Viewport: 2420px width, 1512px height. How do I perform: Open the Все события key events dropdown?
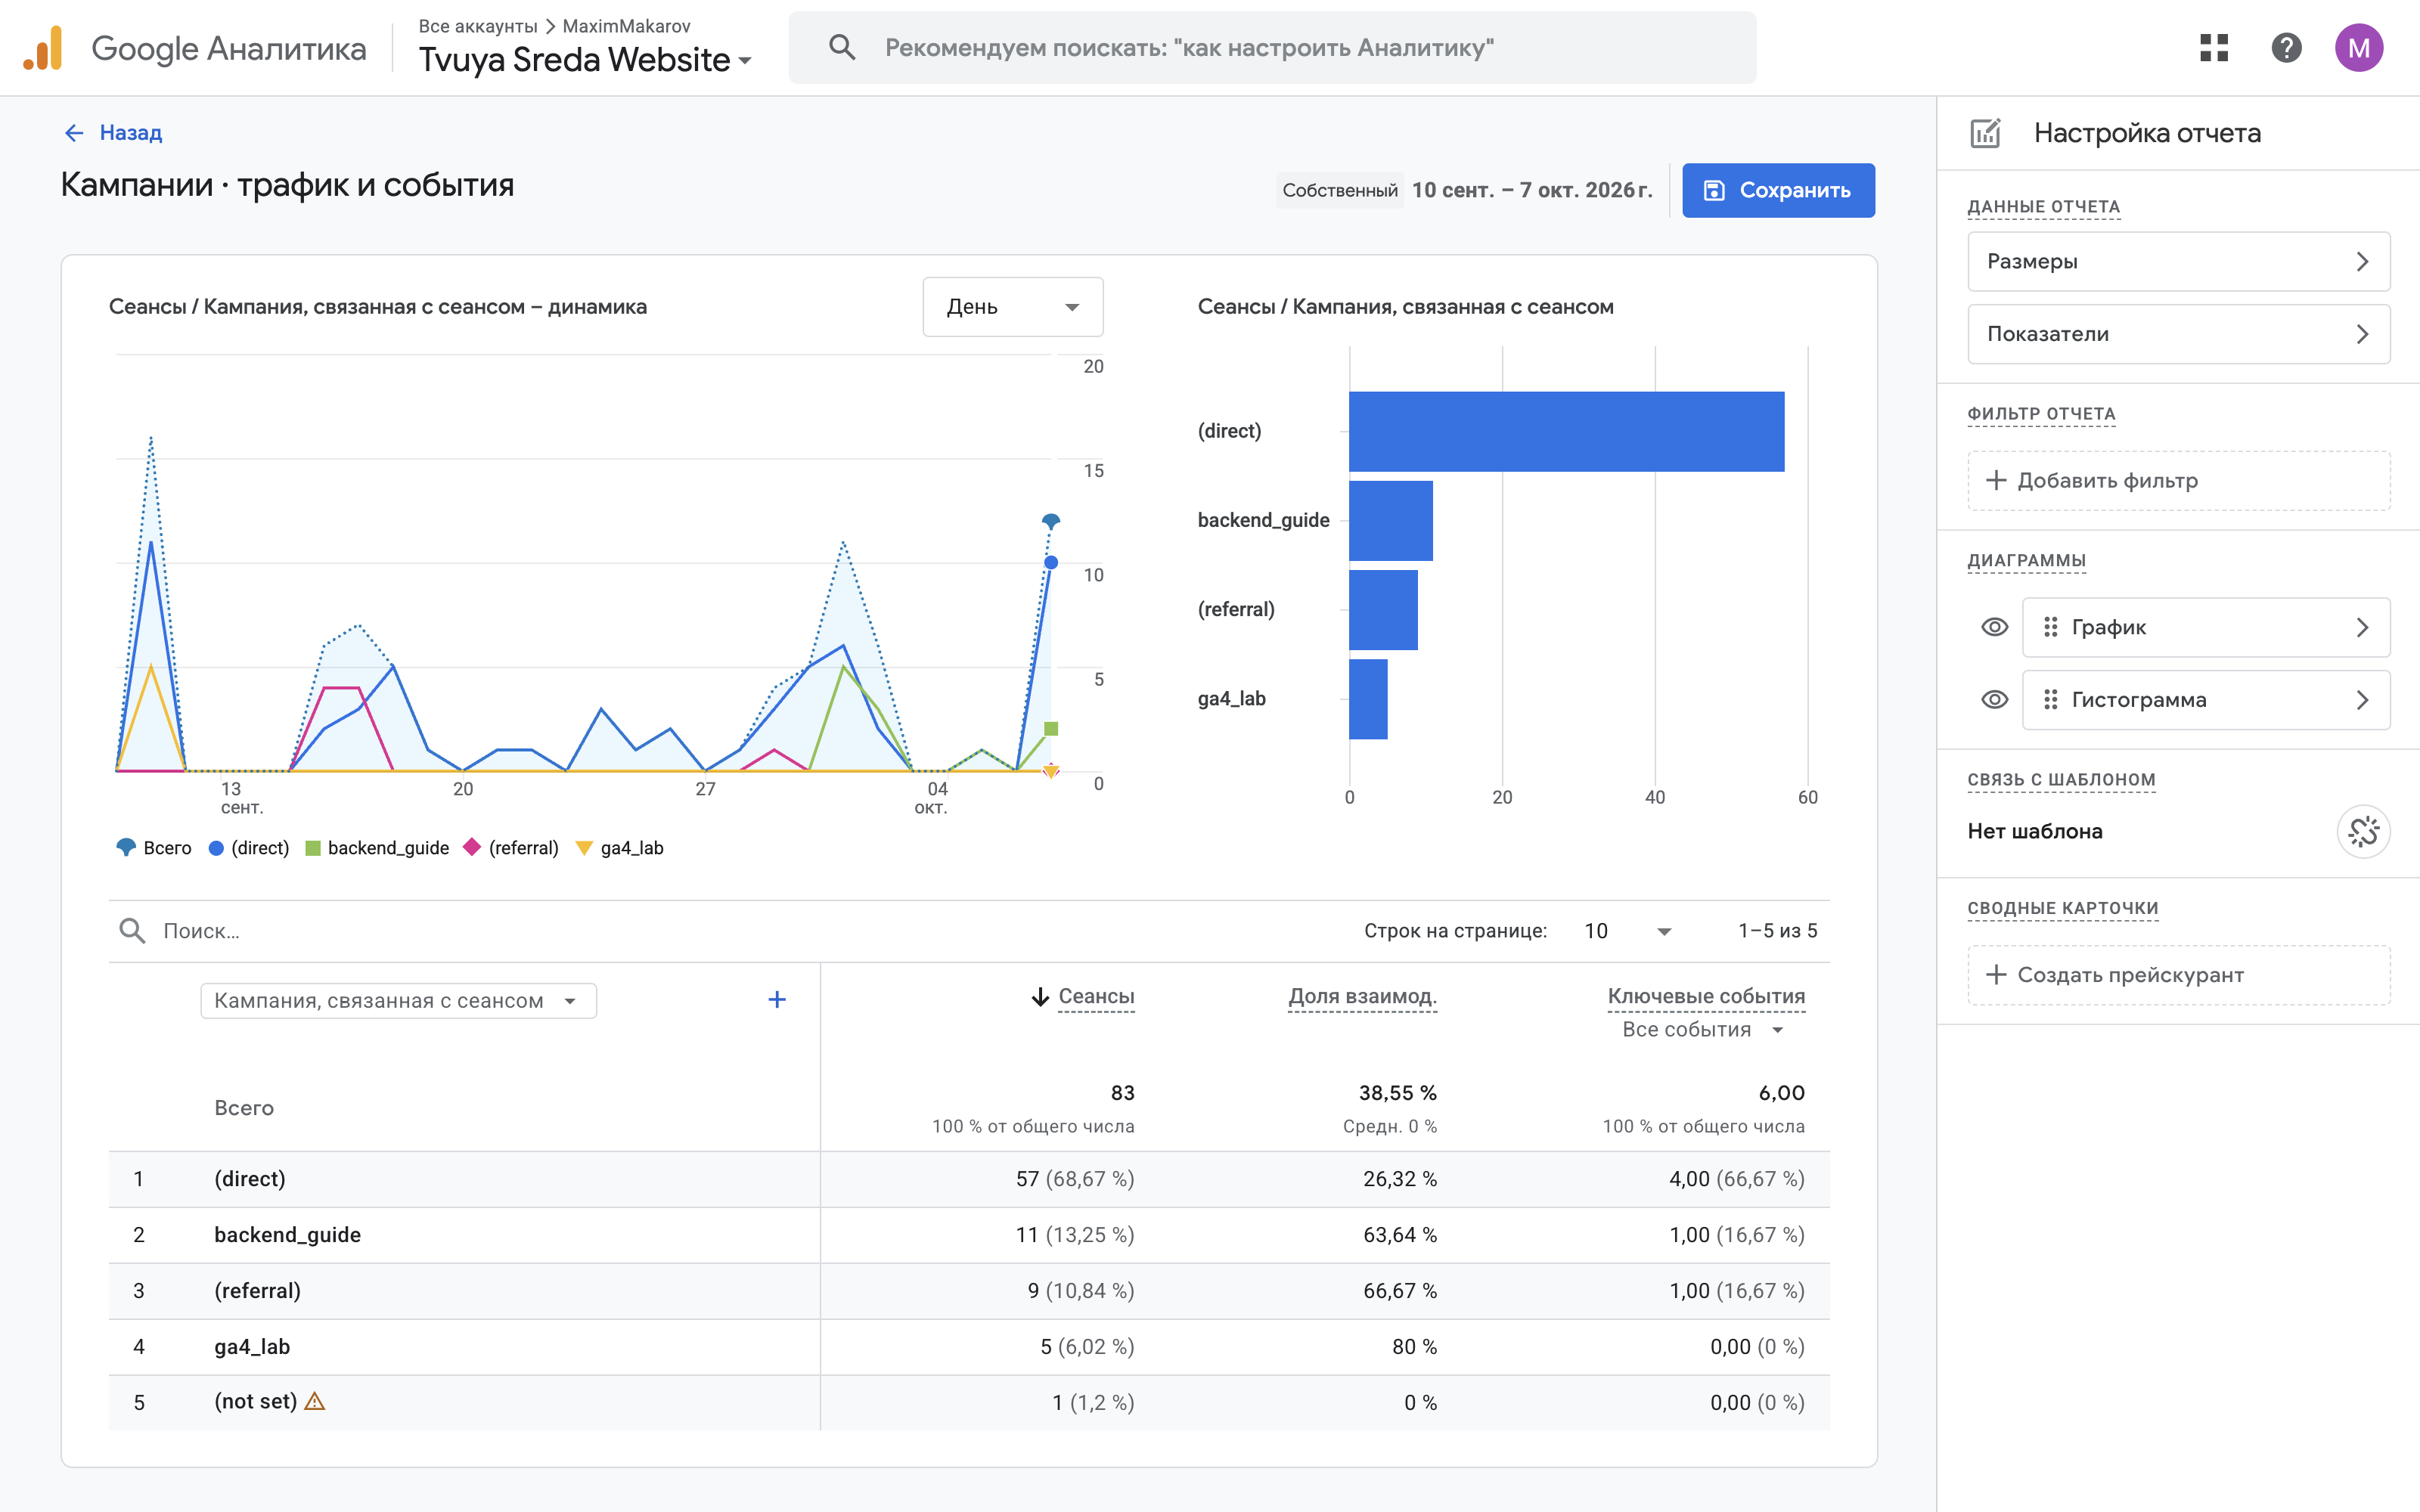[1703, 1030]
